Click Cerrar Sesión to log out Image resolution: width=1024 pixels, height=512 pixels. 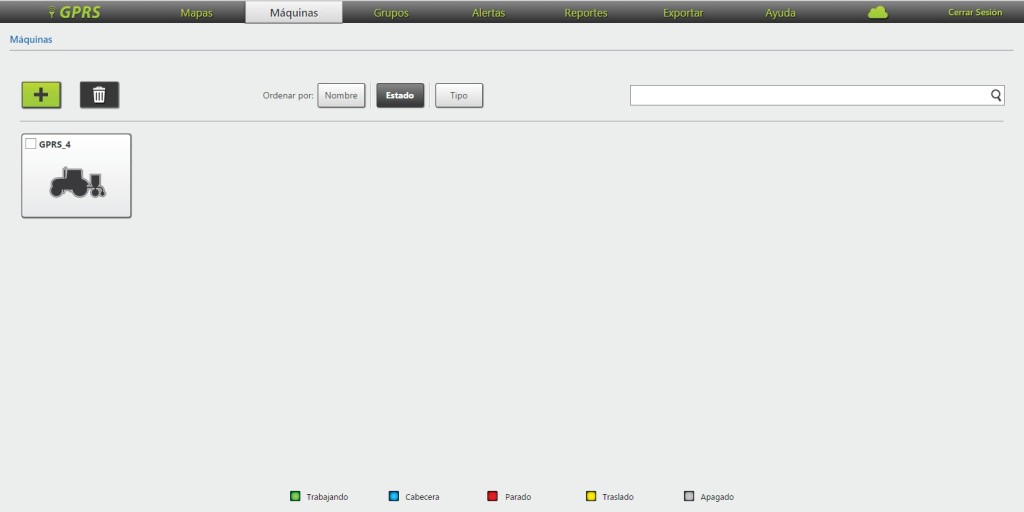974,13
